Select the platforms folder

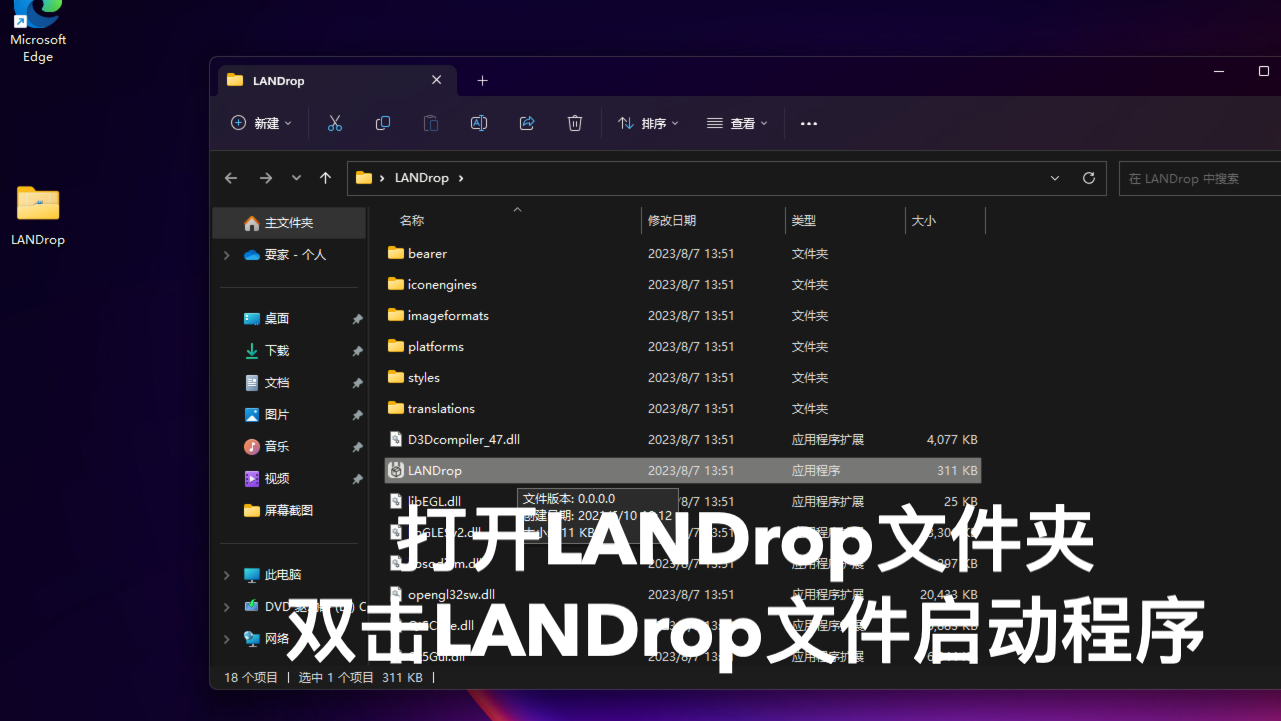coord(436,347)
